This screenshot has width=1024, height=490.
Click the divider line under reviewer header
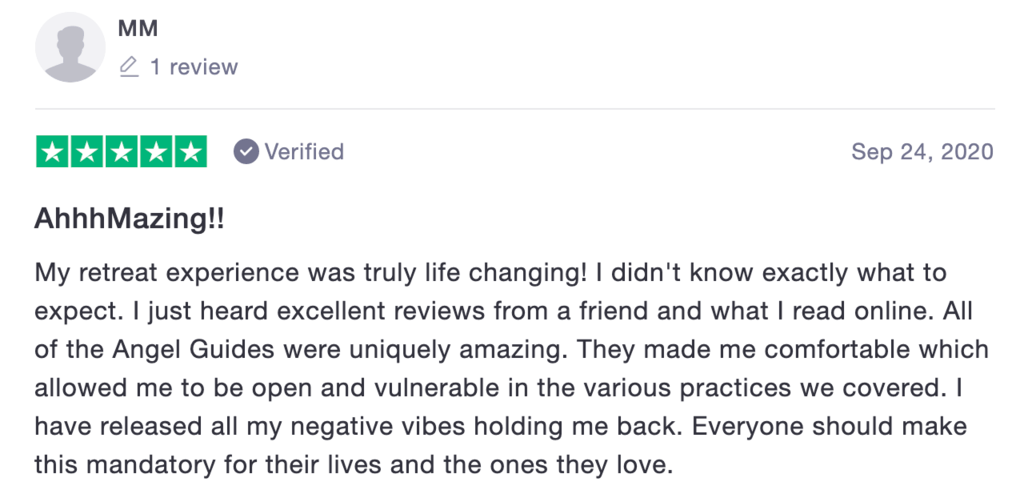(x=515, y=108)
